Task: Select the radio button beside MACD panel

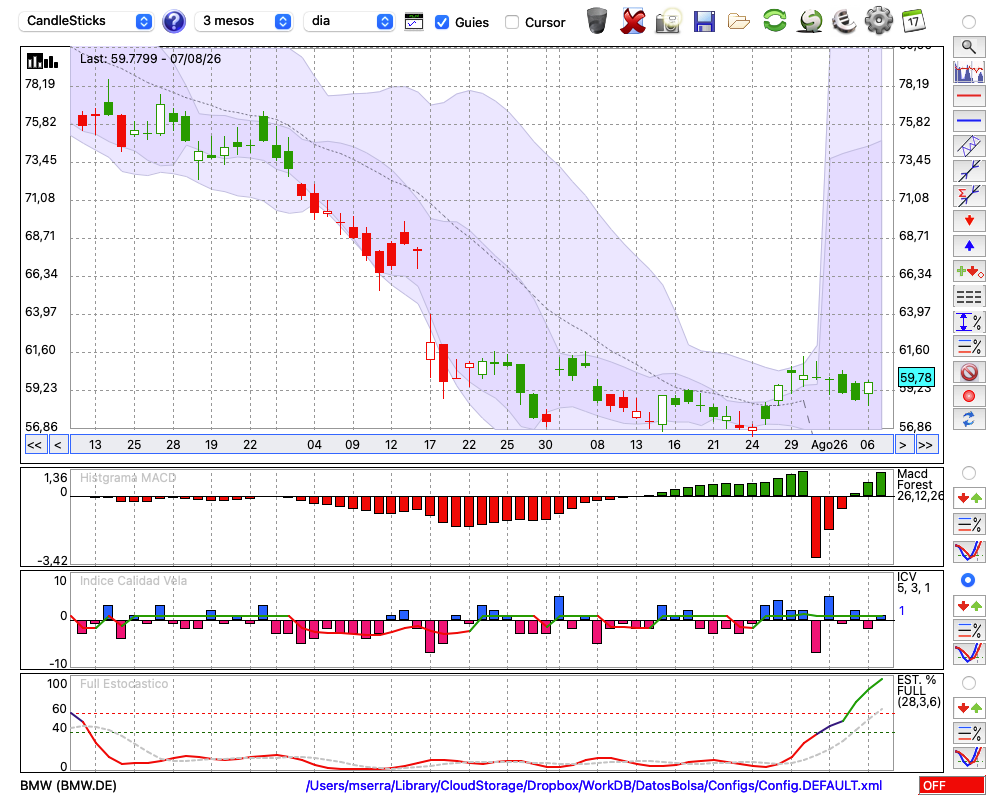Action: point(968,473)
